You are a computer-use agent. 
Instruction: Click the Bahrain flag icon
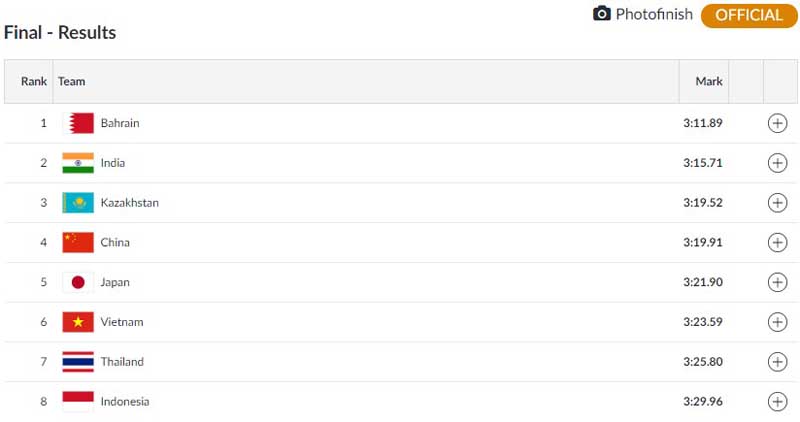pos(78,123)
